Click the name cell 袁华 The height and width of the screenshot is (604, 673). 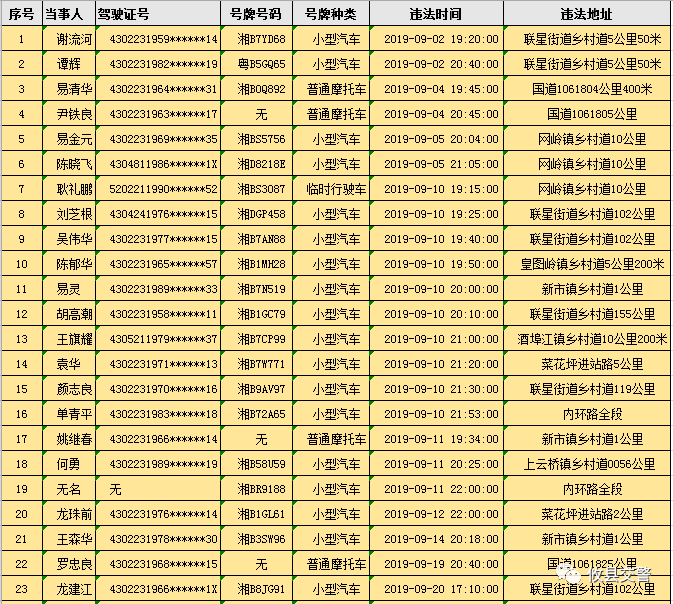68,364
